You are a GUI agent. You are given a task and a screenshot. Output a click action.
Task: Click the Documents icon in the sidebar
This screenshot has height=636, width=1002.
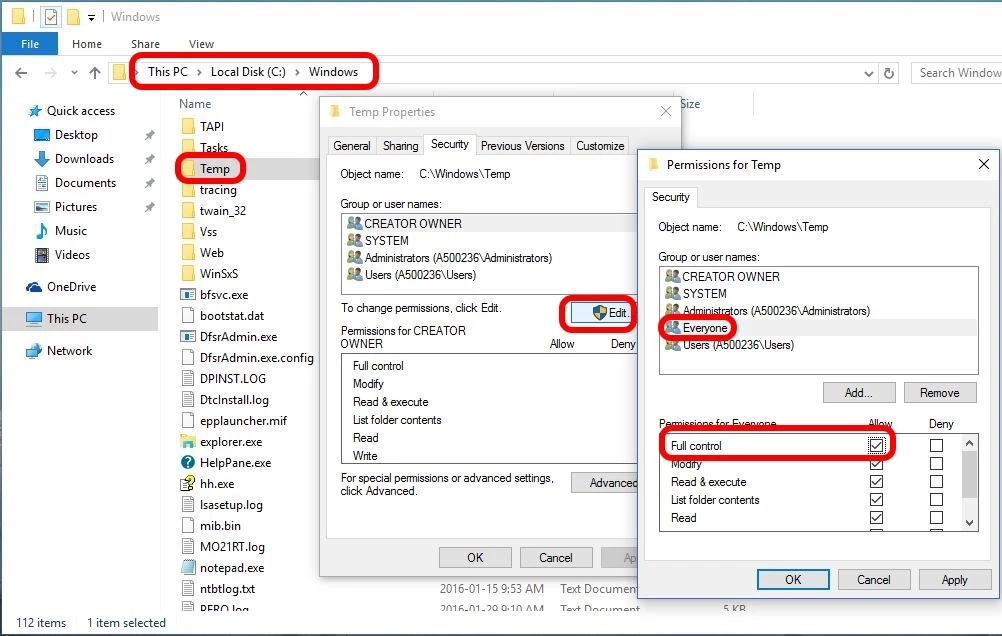point(42,183)
